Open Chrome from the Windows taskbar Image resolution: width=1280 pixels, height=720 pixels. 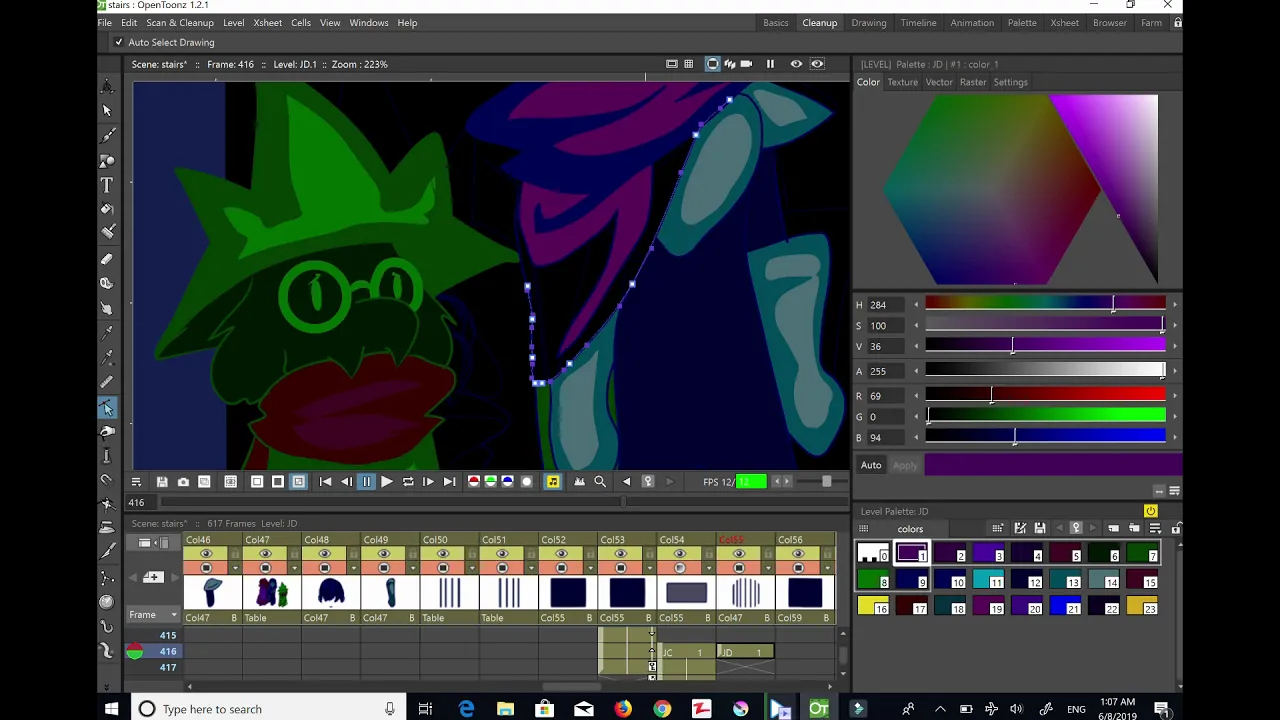coord(662,709)
